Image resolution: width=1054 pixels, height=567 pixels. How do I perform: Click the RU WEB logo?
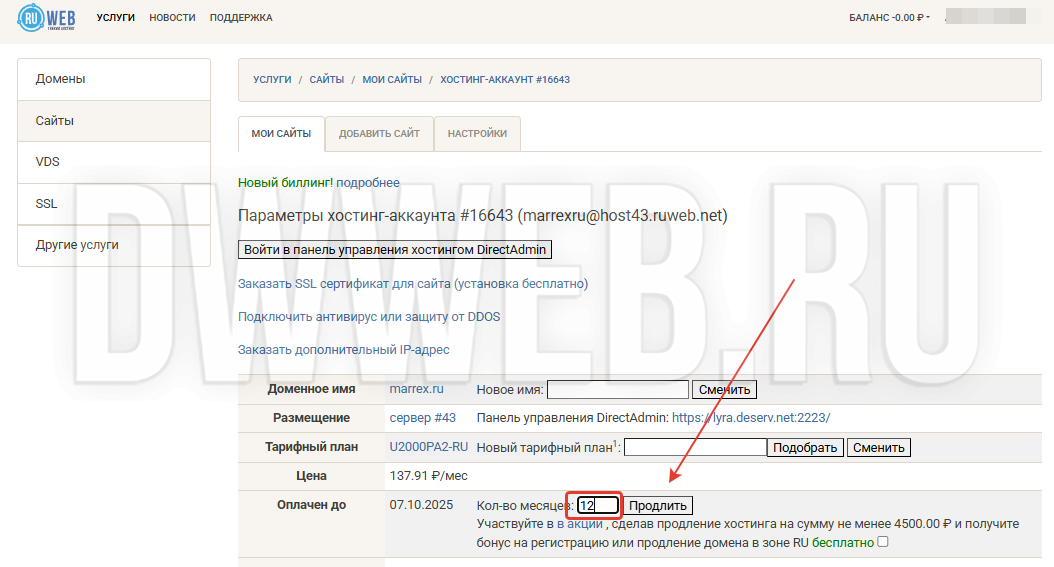(48, 18)
